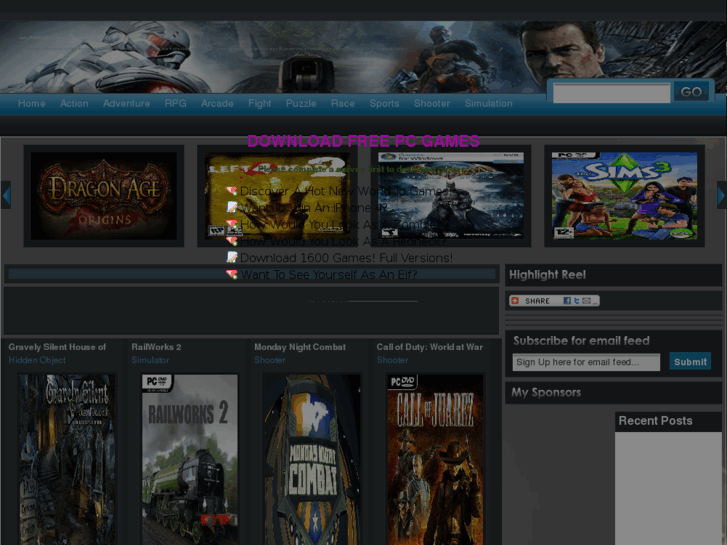The image size is (727, 545).
Task: Click the DOWNLOAD FREE PC GAMES headline
Action: pos(364,141)
